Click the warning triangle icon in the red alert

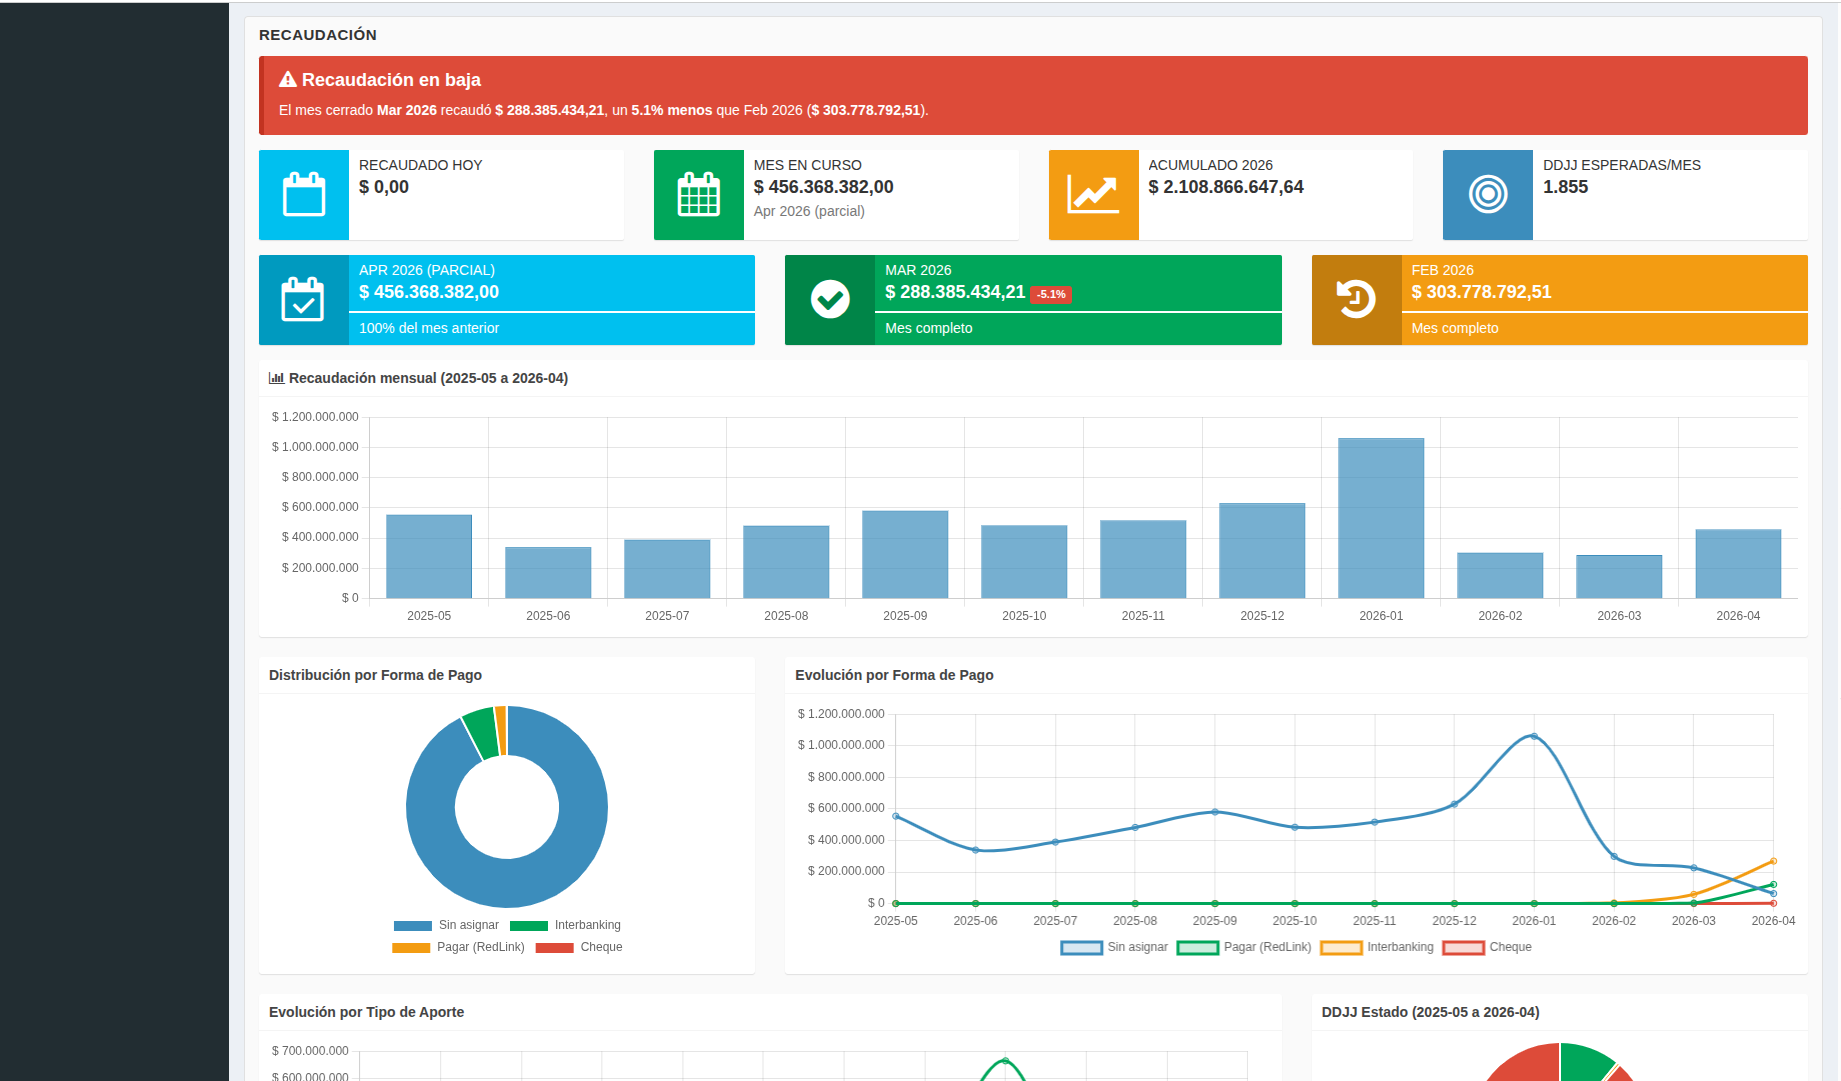[288, 80]
